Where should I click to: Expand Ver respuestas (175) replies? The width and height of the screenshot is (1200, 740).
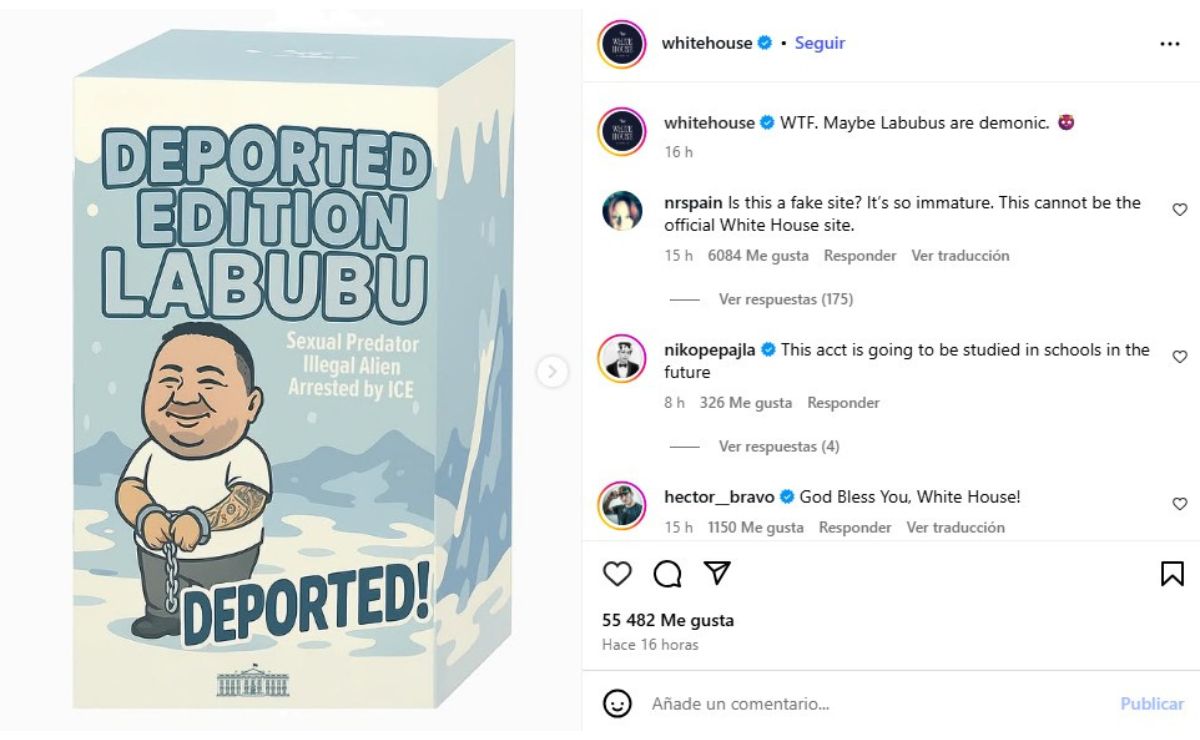[x=785, y=299]
